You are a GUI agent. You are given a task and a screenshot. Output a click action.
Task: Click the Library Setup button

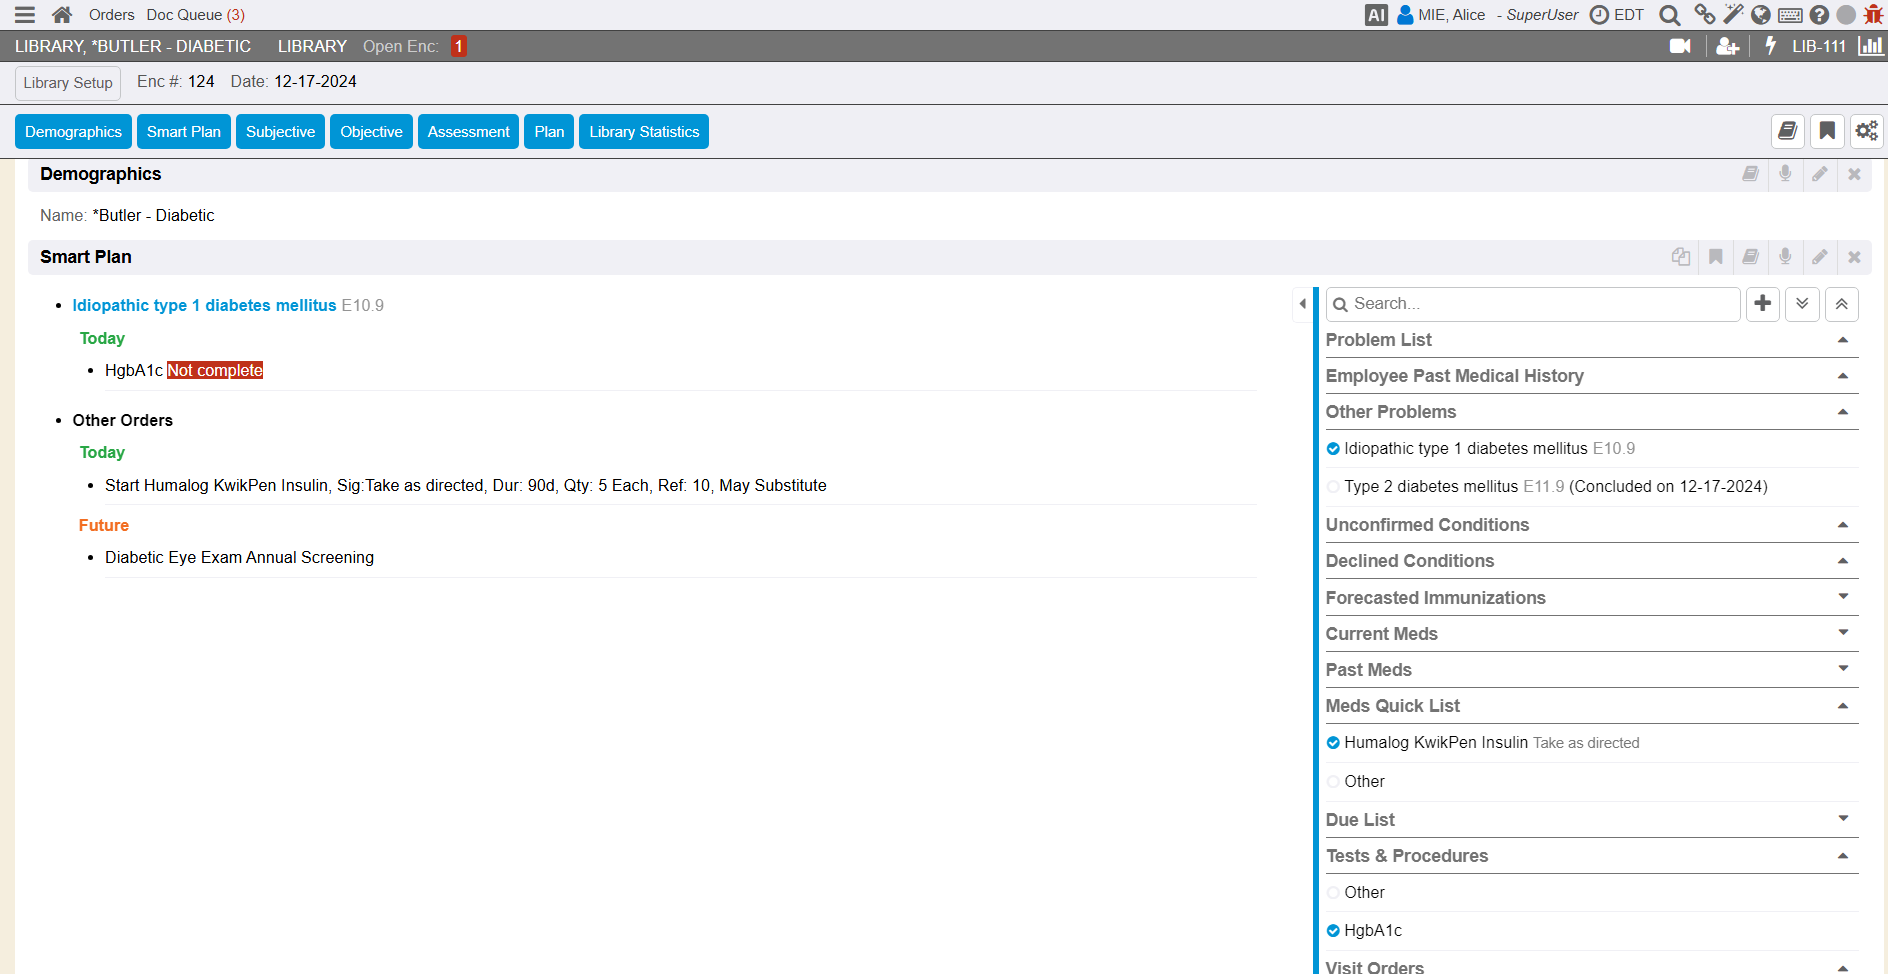pyautogui.click(x=68, y=83)
